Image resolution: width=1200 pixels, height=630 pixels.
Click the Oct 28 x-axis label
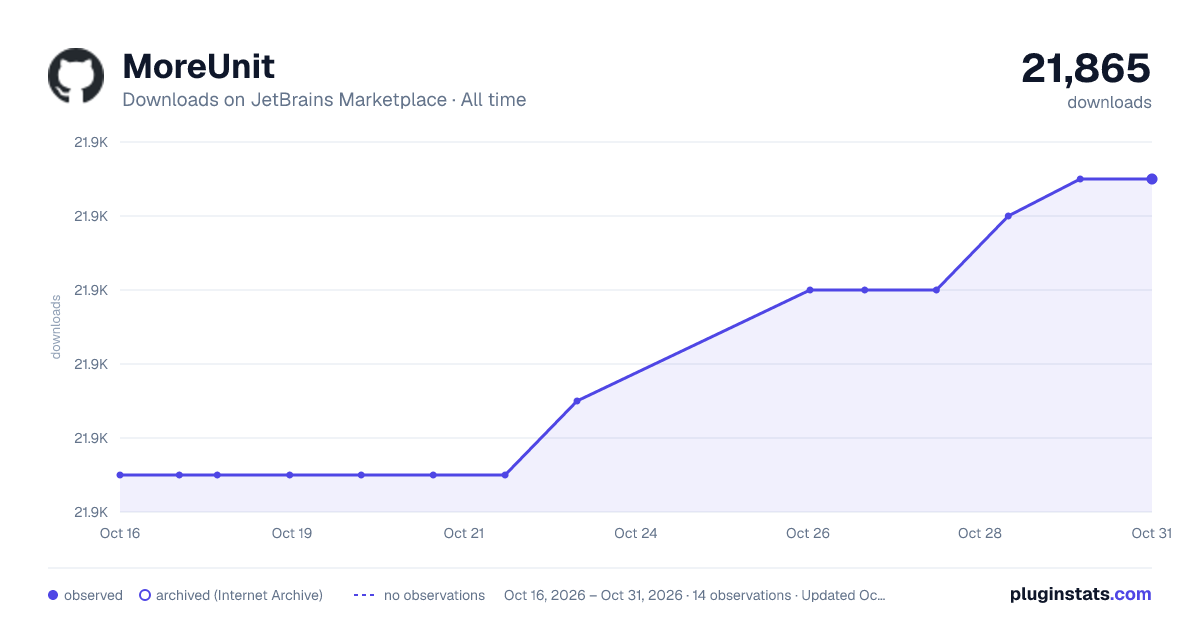point(980,533)
